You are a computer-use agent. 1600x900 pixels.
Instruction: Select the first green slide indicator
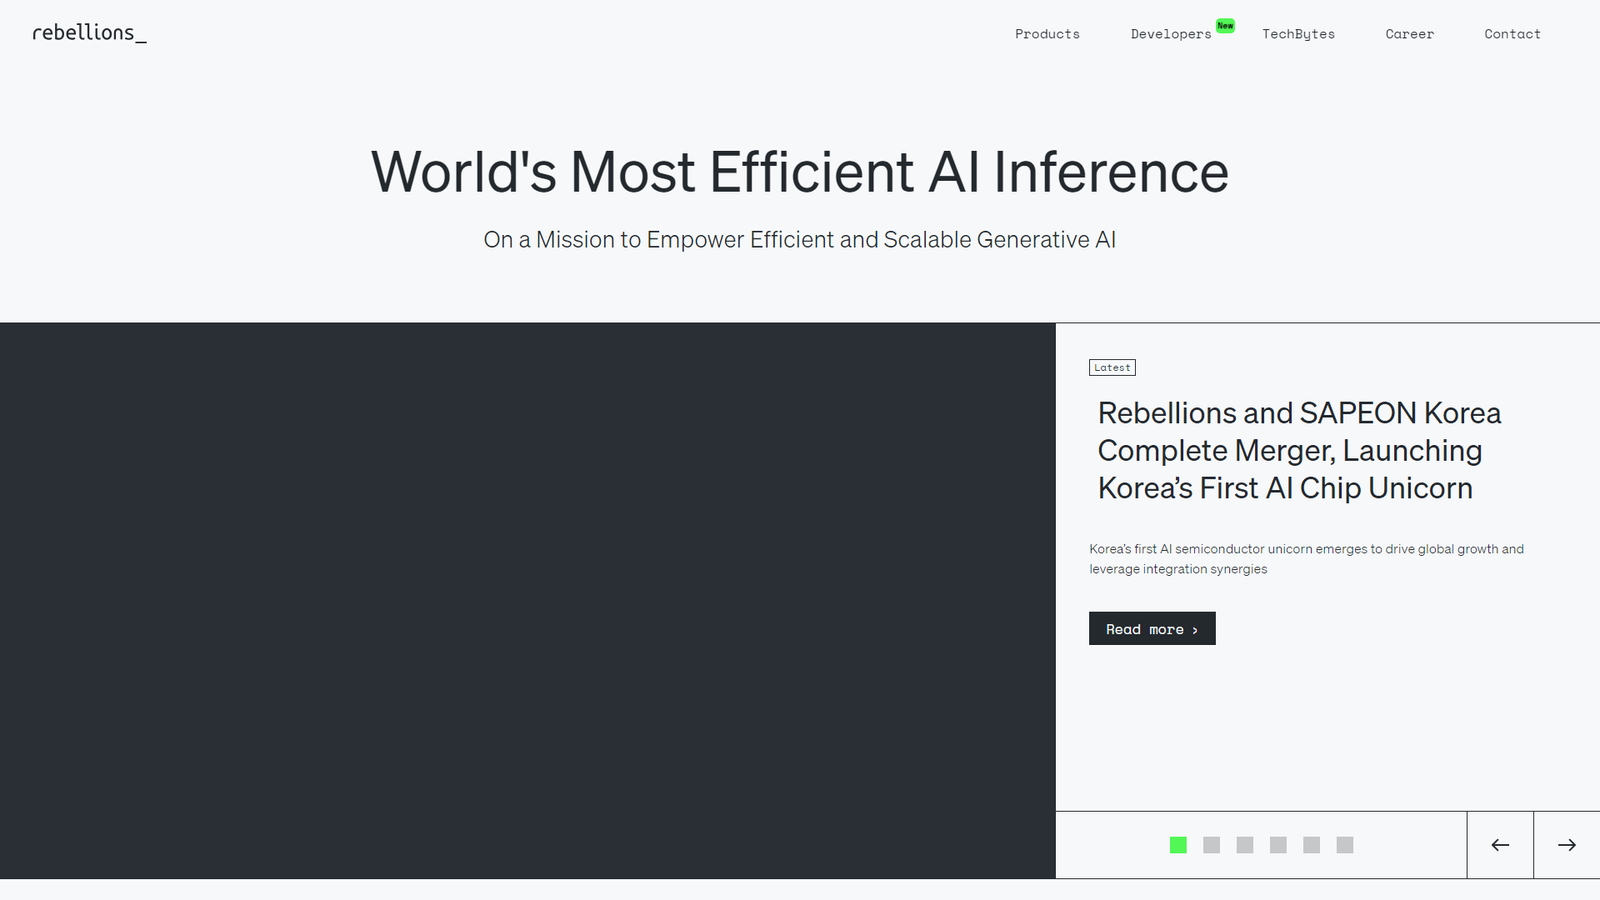click(x=1178, y=845)
